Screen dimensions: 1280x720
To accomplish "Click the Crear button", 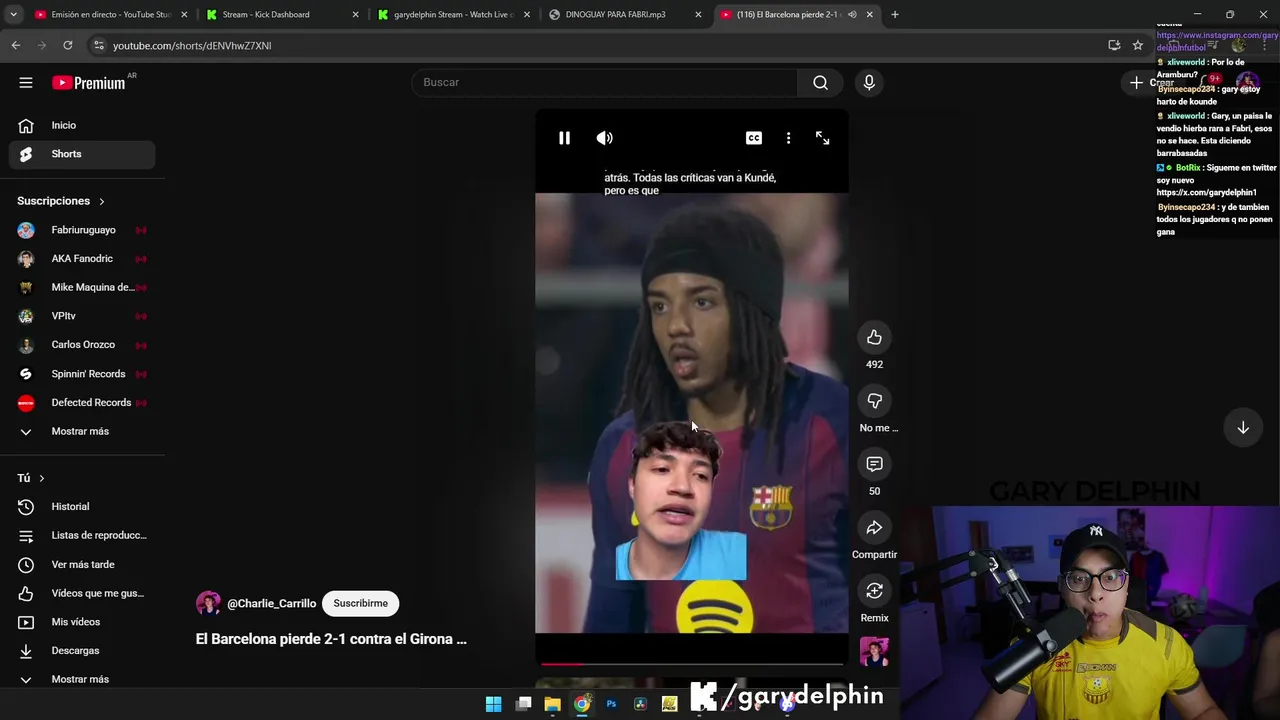I will (x=1150, y=83).
